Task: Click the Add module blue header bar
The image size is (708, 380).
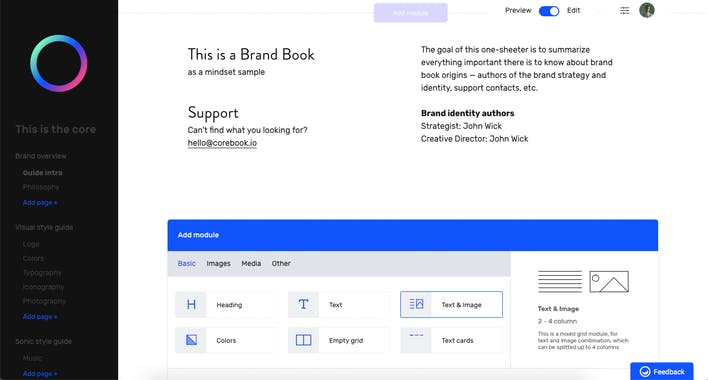Action: (412, 235)
